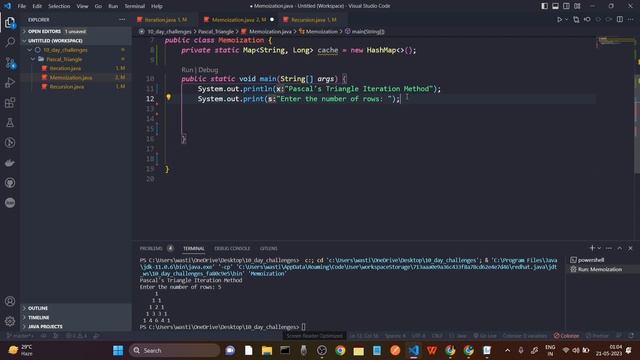
Task: Open the Manage gear icon
Action: pyautogui.click(x=10, y=321)
